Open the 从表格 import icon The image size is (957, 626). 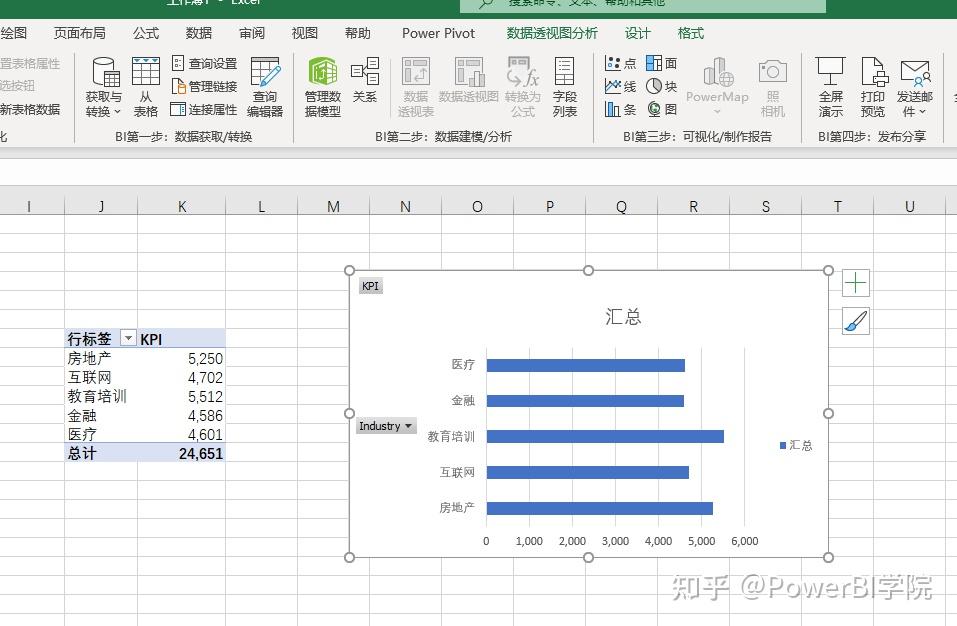click(146, 85)
